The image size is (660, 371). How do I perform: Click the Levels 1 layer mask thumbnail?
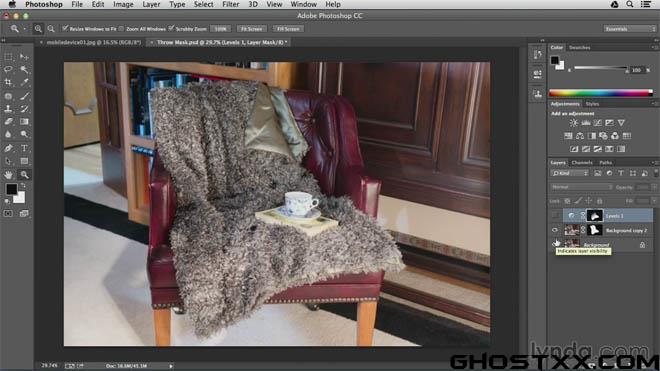click(594, 216)
